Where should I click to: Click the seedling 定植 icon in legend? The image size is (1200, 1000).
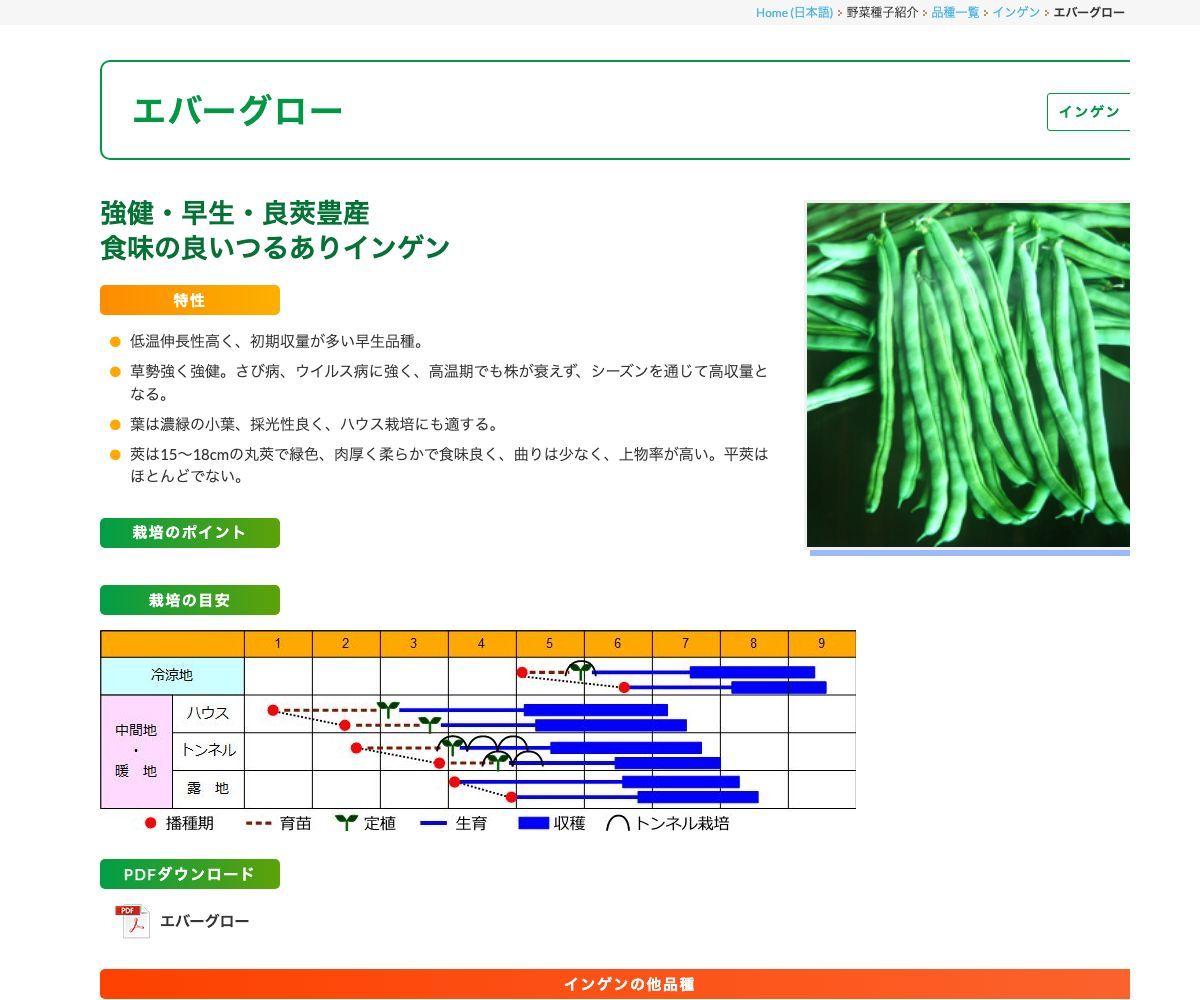point(346,823)
